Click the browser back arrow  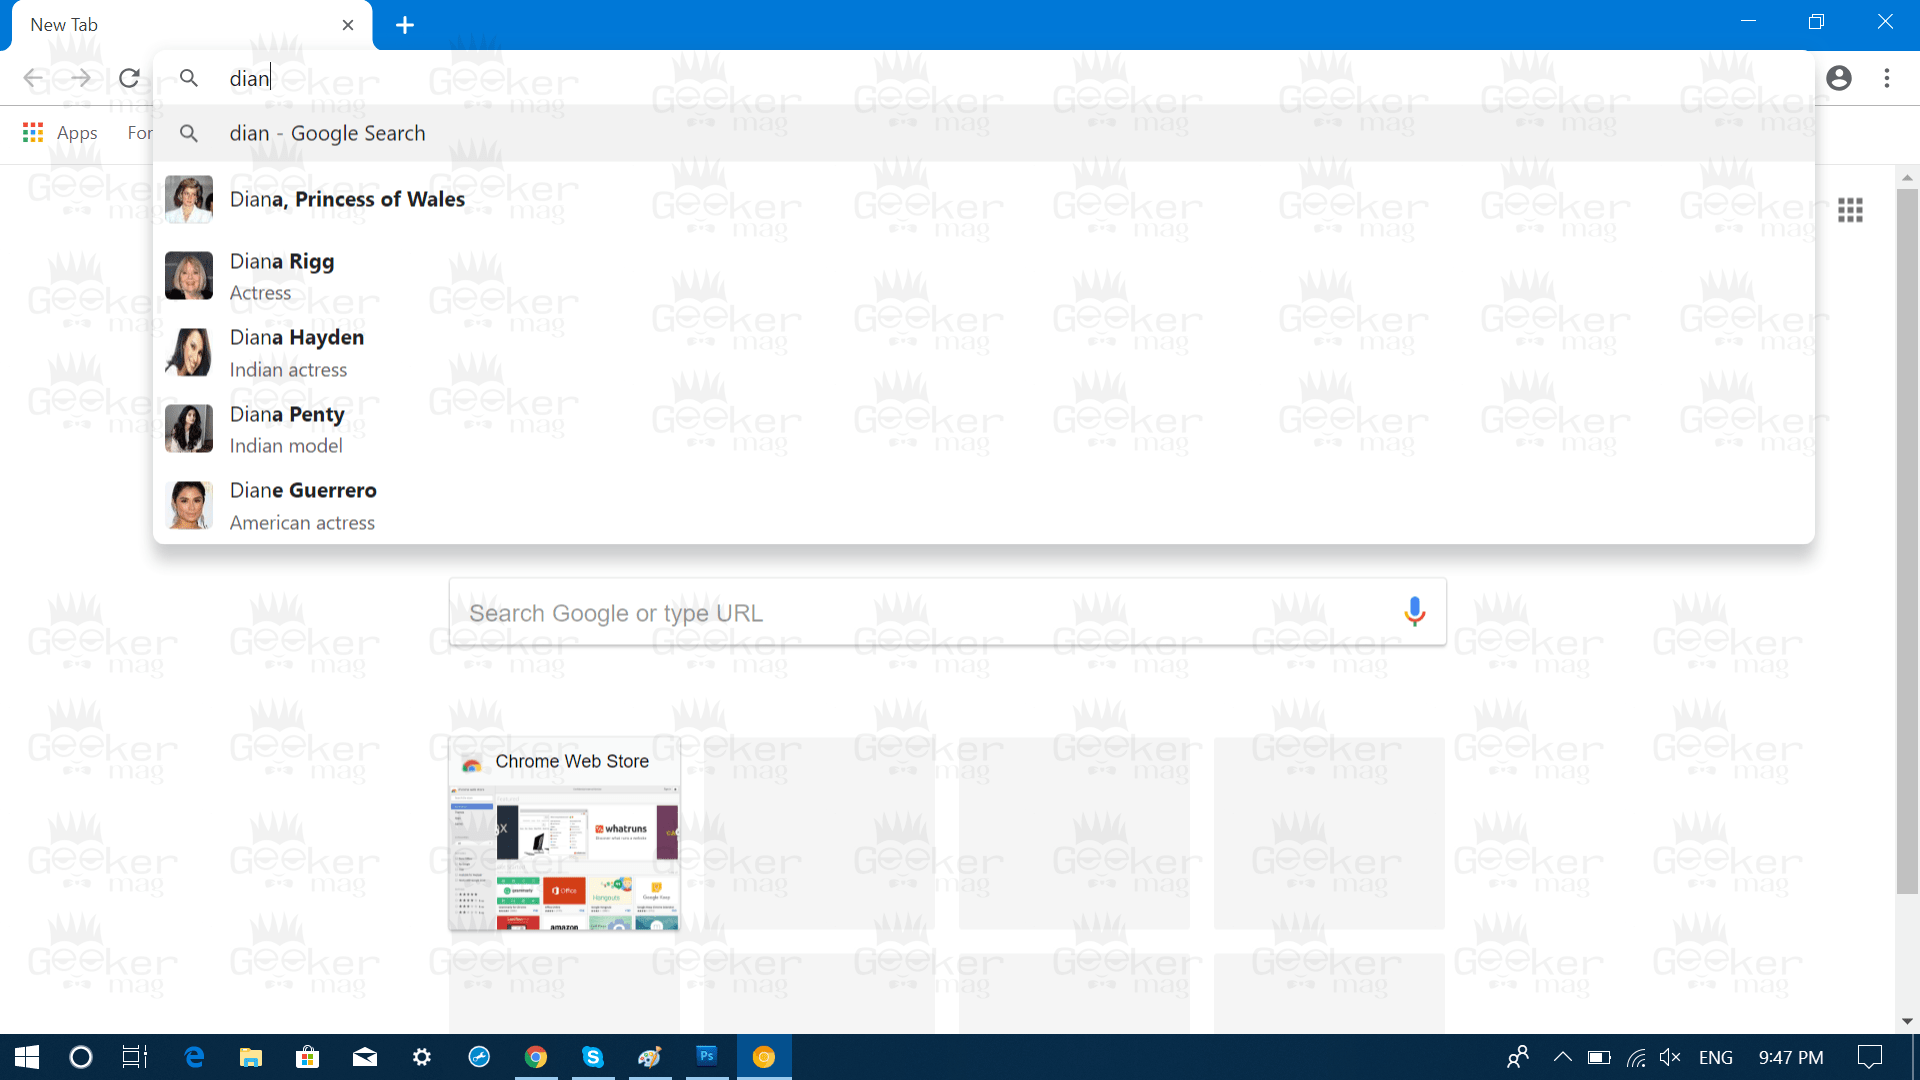33,78
